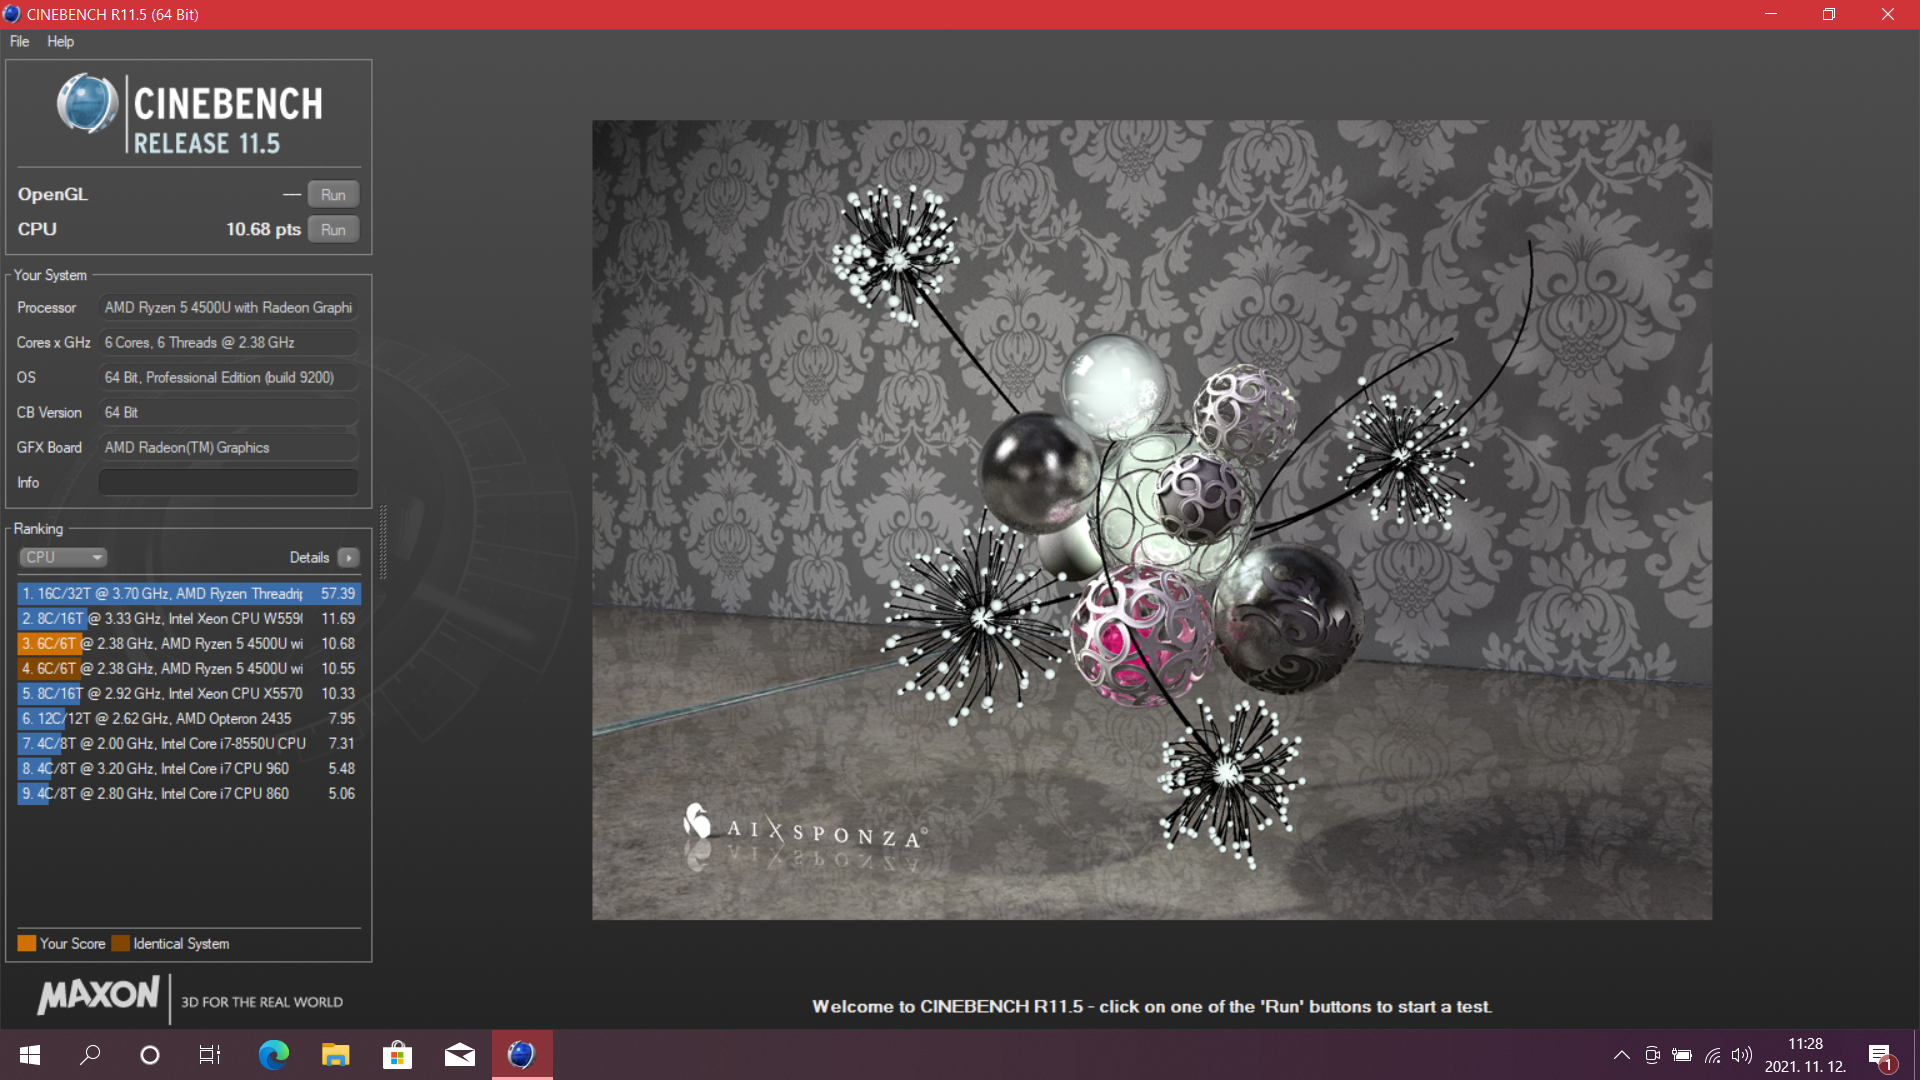The image size is (1920, 1080).
Task: Click the Identical System brown swatch
Action: [x=121, y=943]
